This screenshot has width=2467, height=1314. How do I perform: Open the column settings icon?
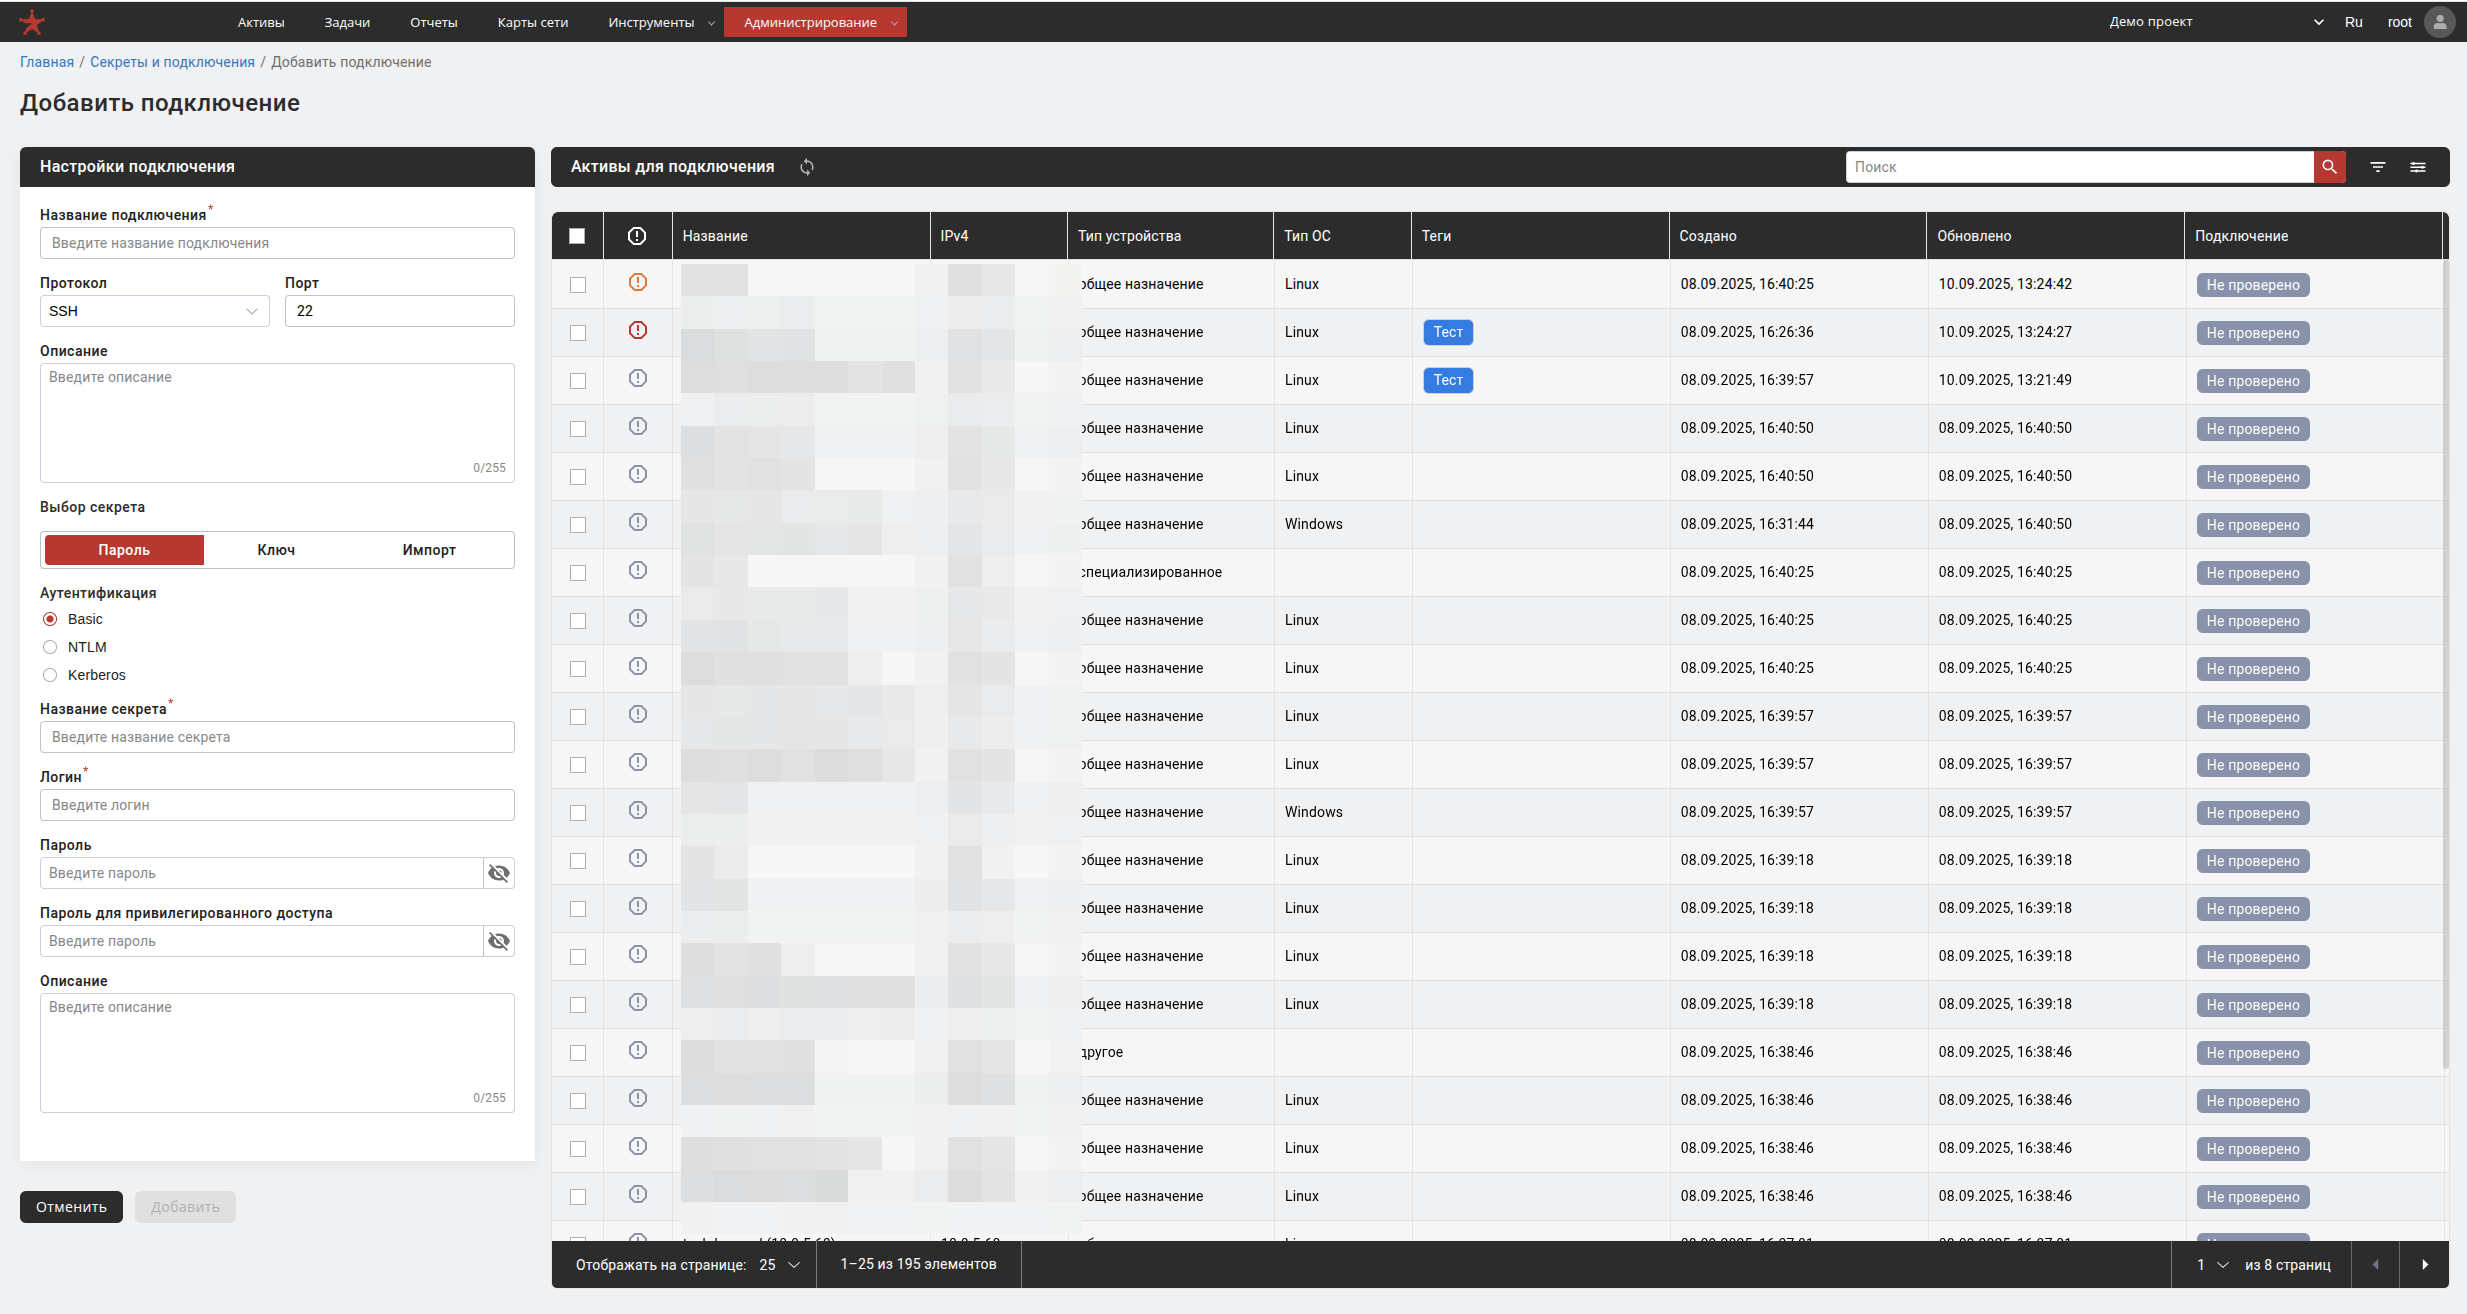coord(2418,167)
